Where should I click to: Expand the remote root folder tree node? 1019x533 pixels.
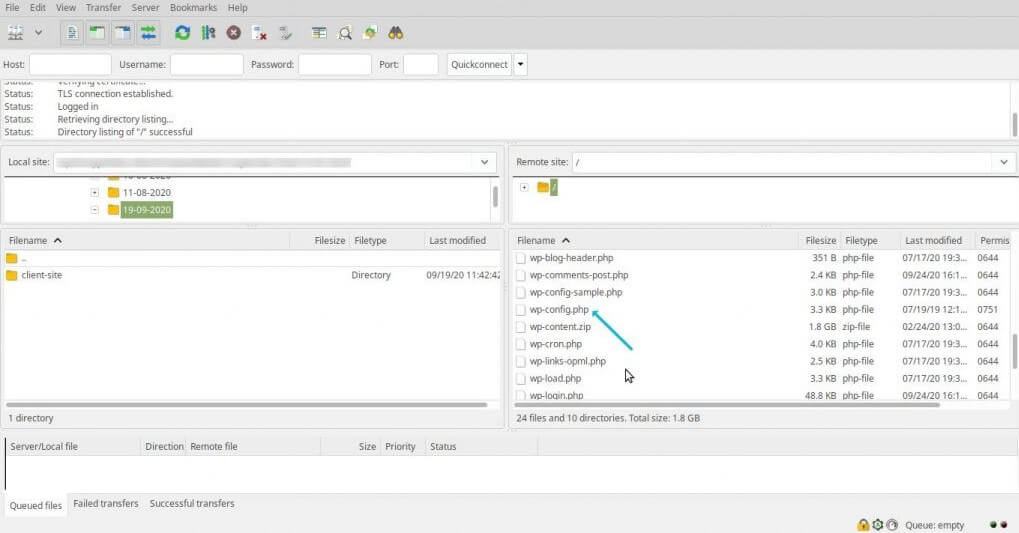(524, 187)
